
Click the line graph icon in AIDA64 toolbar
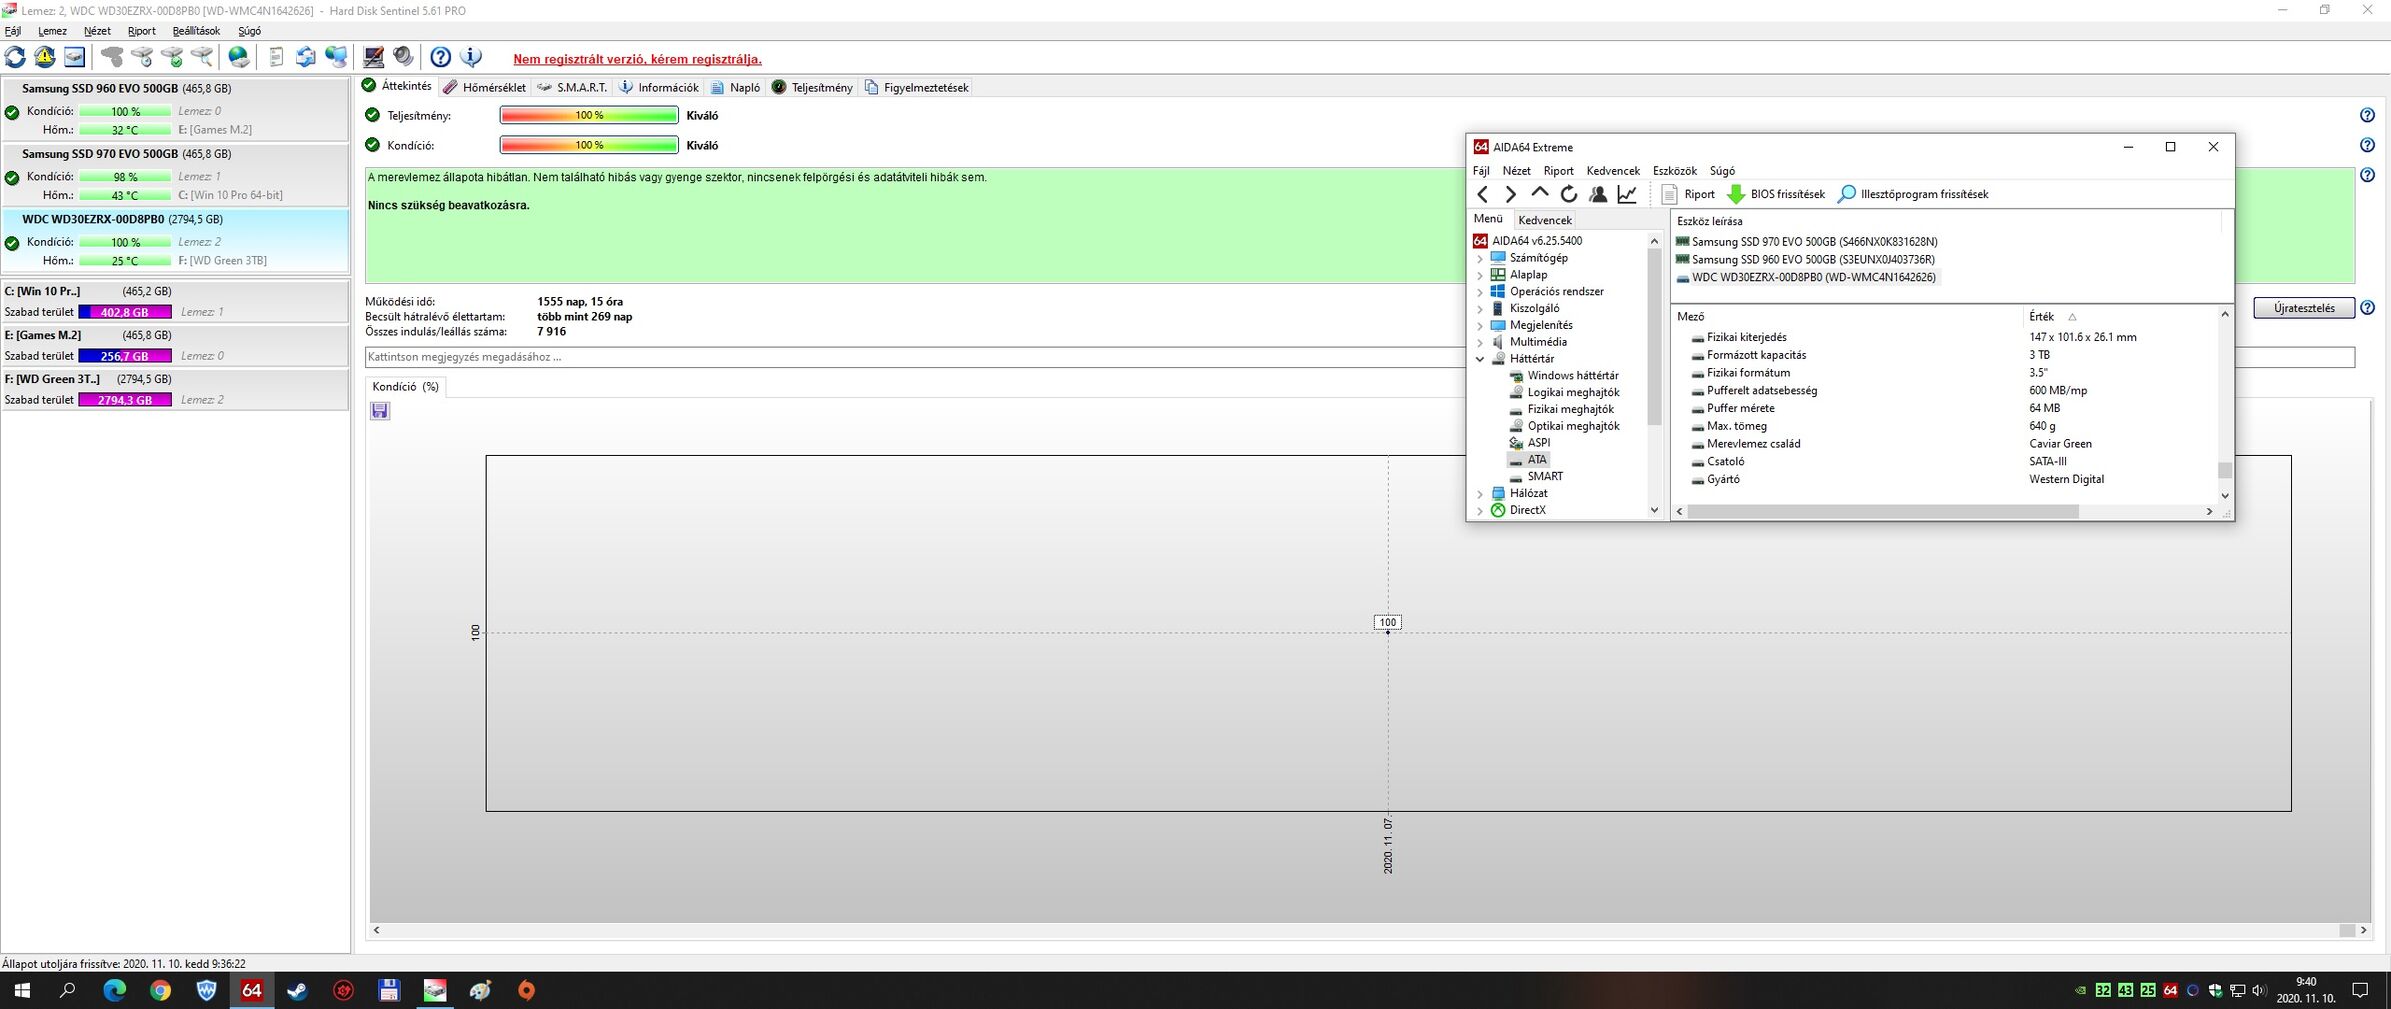1627,194
